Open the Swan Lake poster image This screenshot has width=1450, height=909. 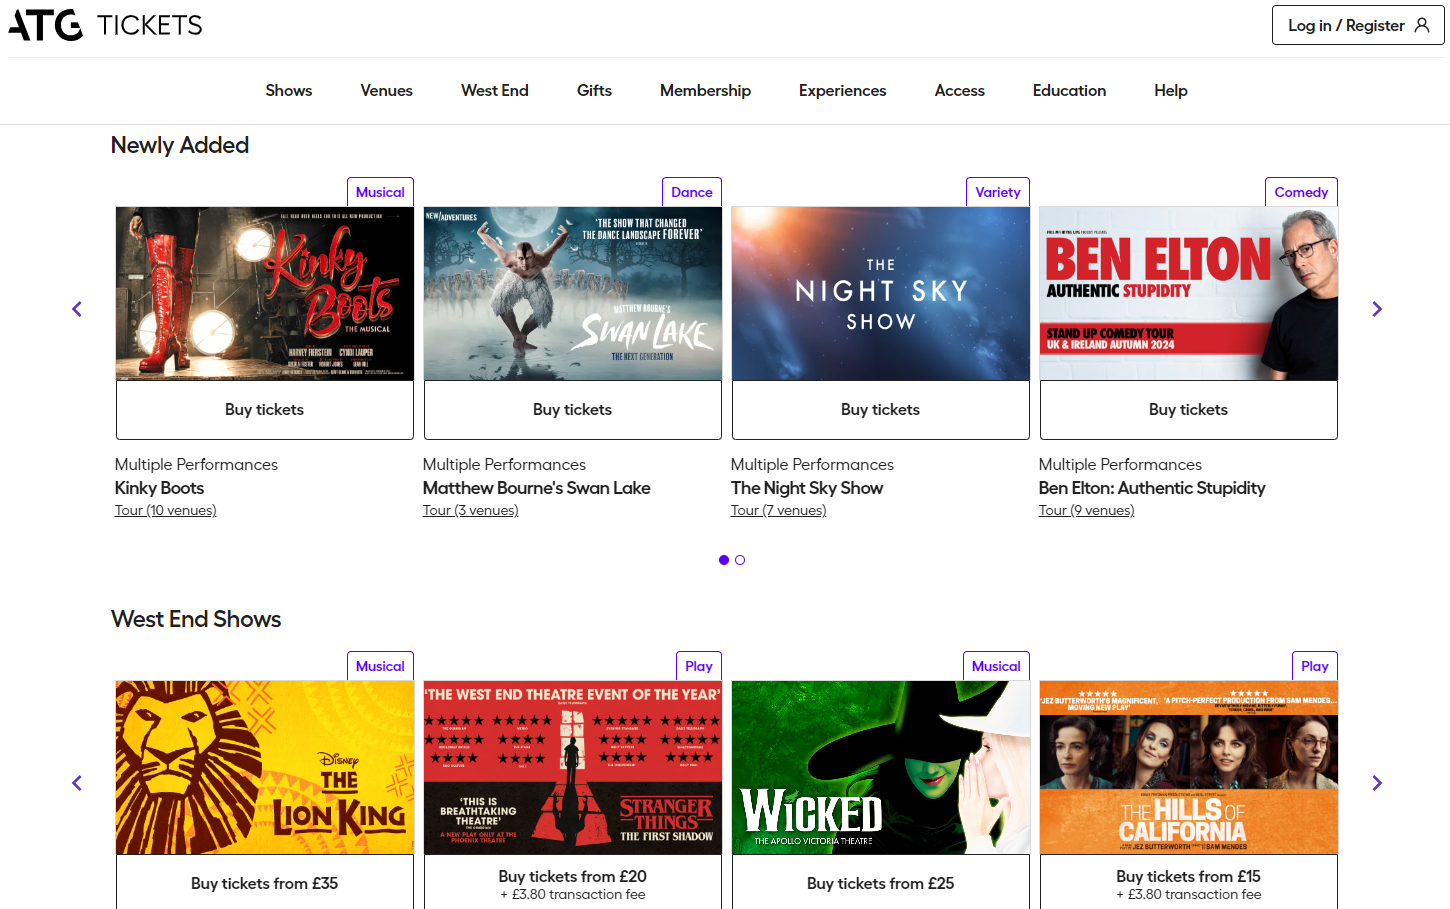(x=573, y=294)
